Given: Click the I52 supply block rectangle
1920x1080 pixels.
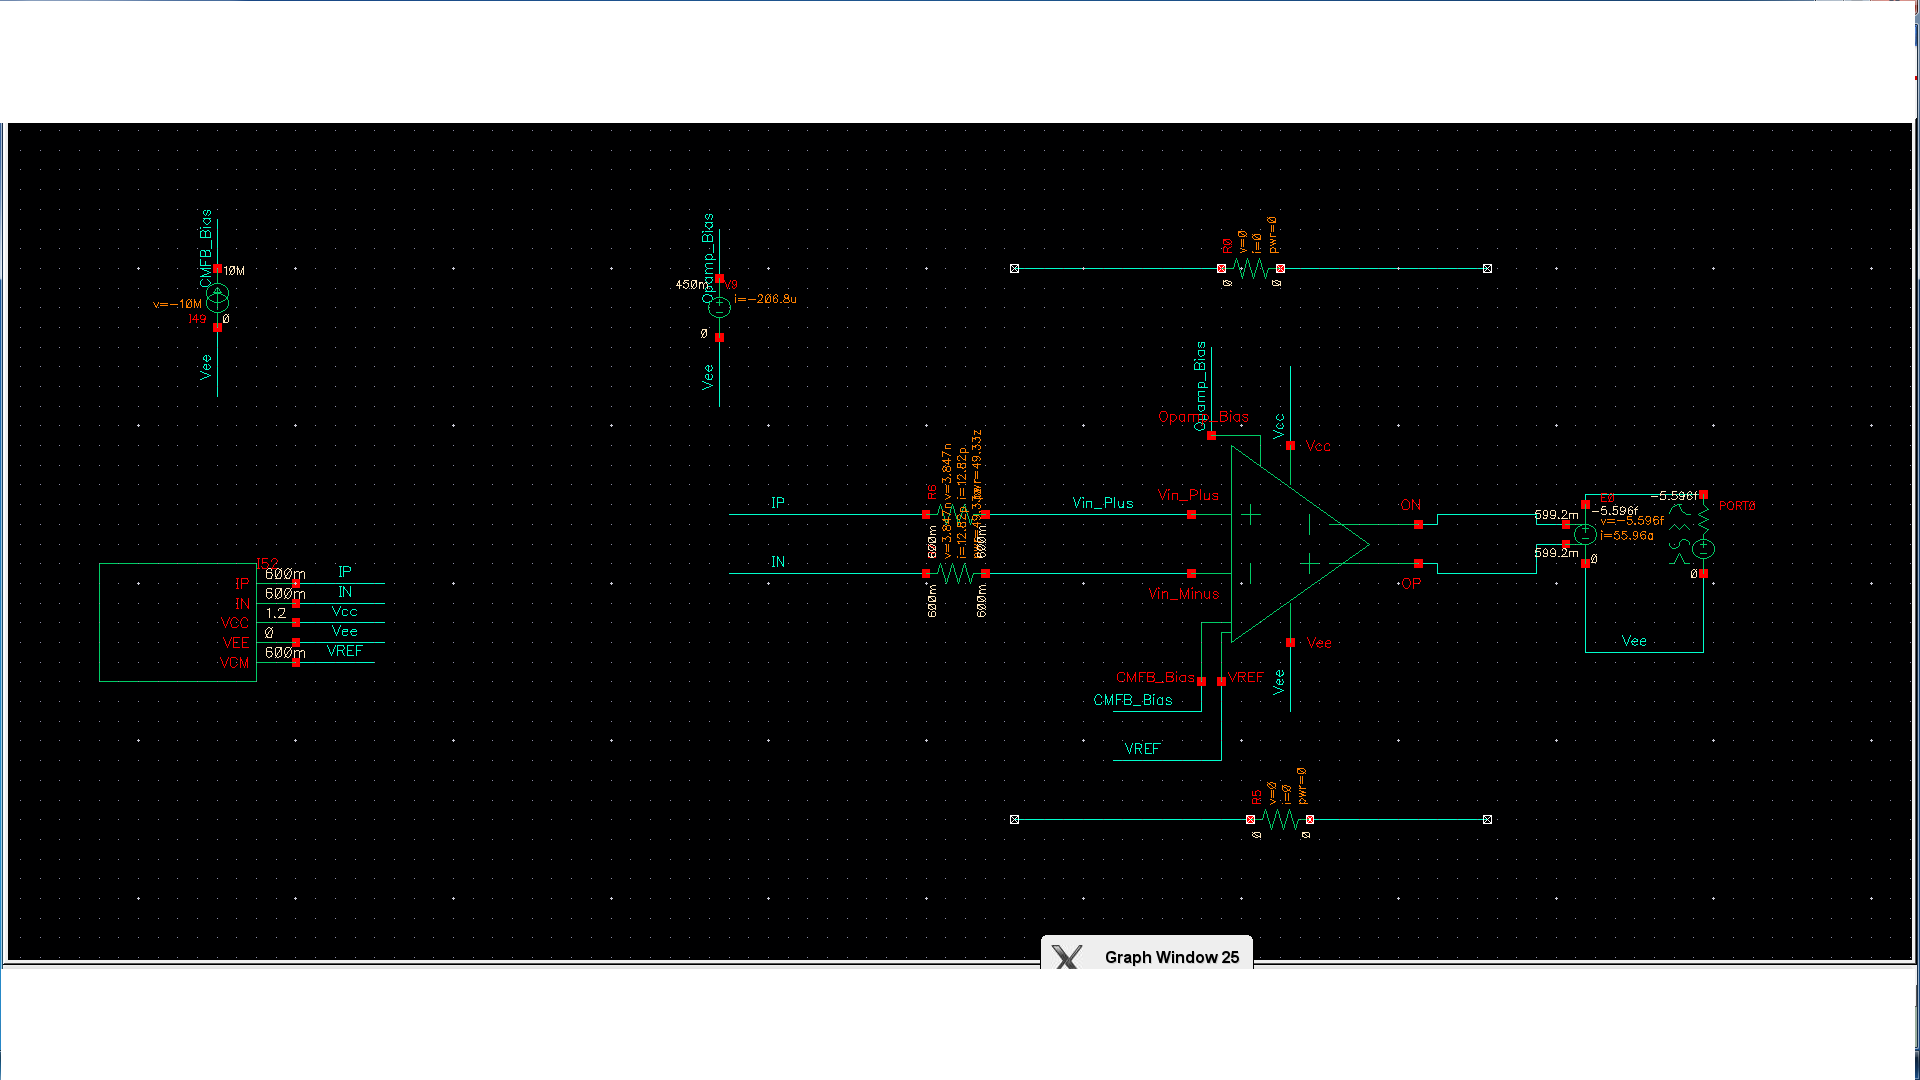Looking at the screenshot, I should [x=177, y=622].
